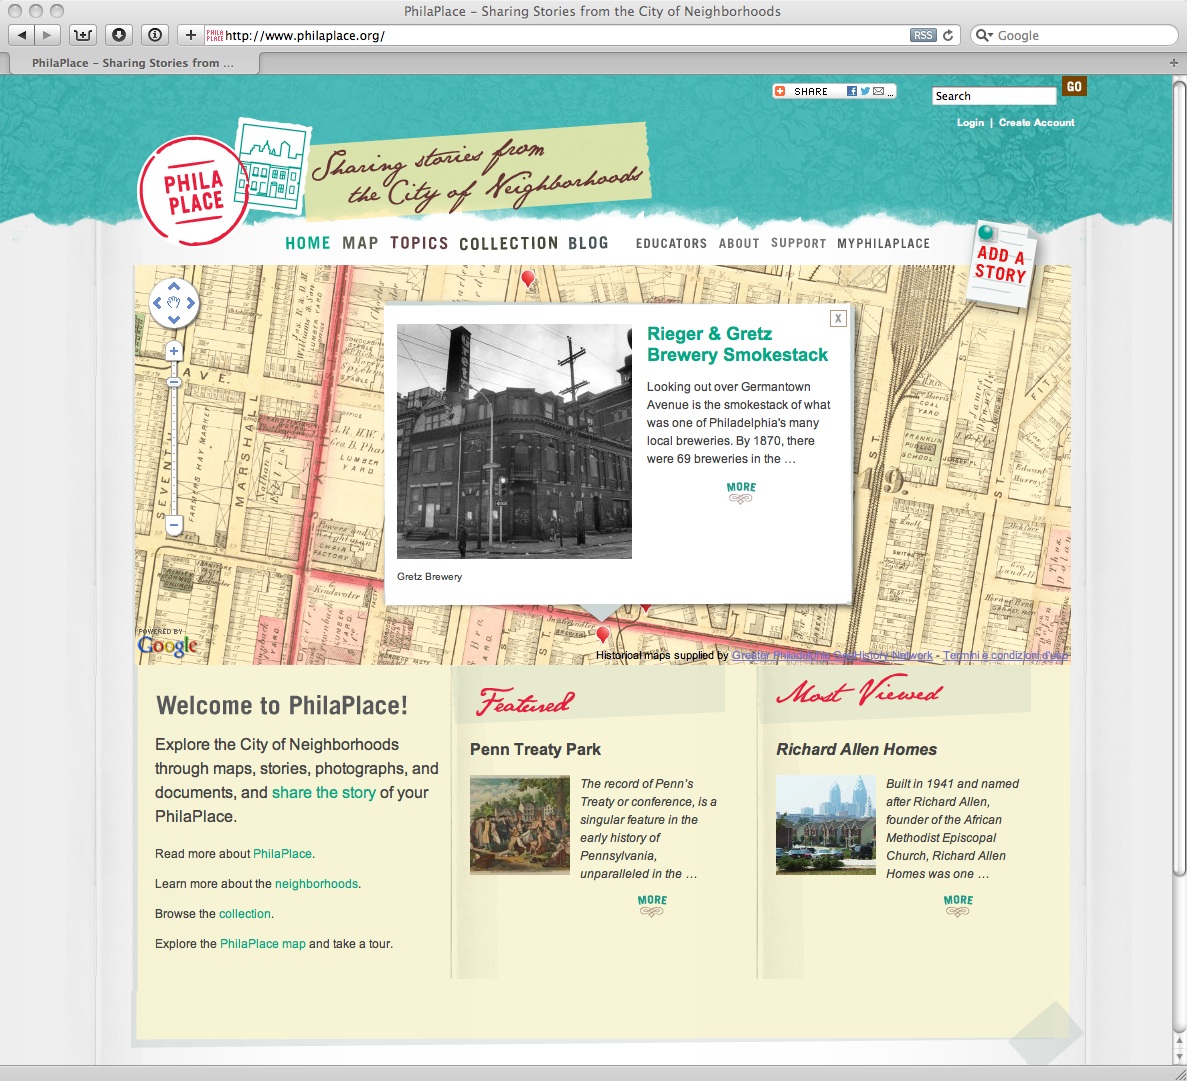The height and width of the screenshot is (1081, 1187).
Task: Open the Richard Allen Homes heading
Action: click(x=856, y=749)
